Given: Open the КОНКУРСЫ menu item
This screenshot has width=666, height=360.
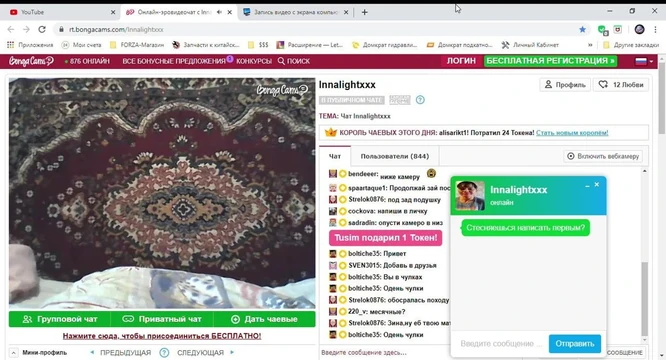Looking at the screenshot, I should click(x=254, y=61).
